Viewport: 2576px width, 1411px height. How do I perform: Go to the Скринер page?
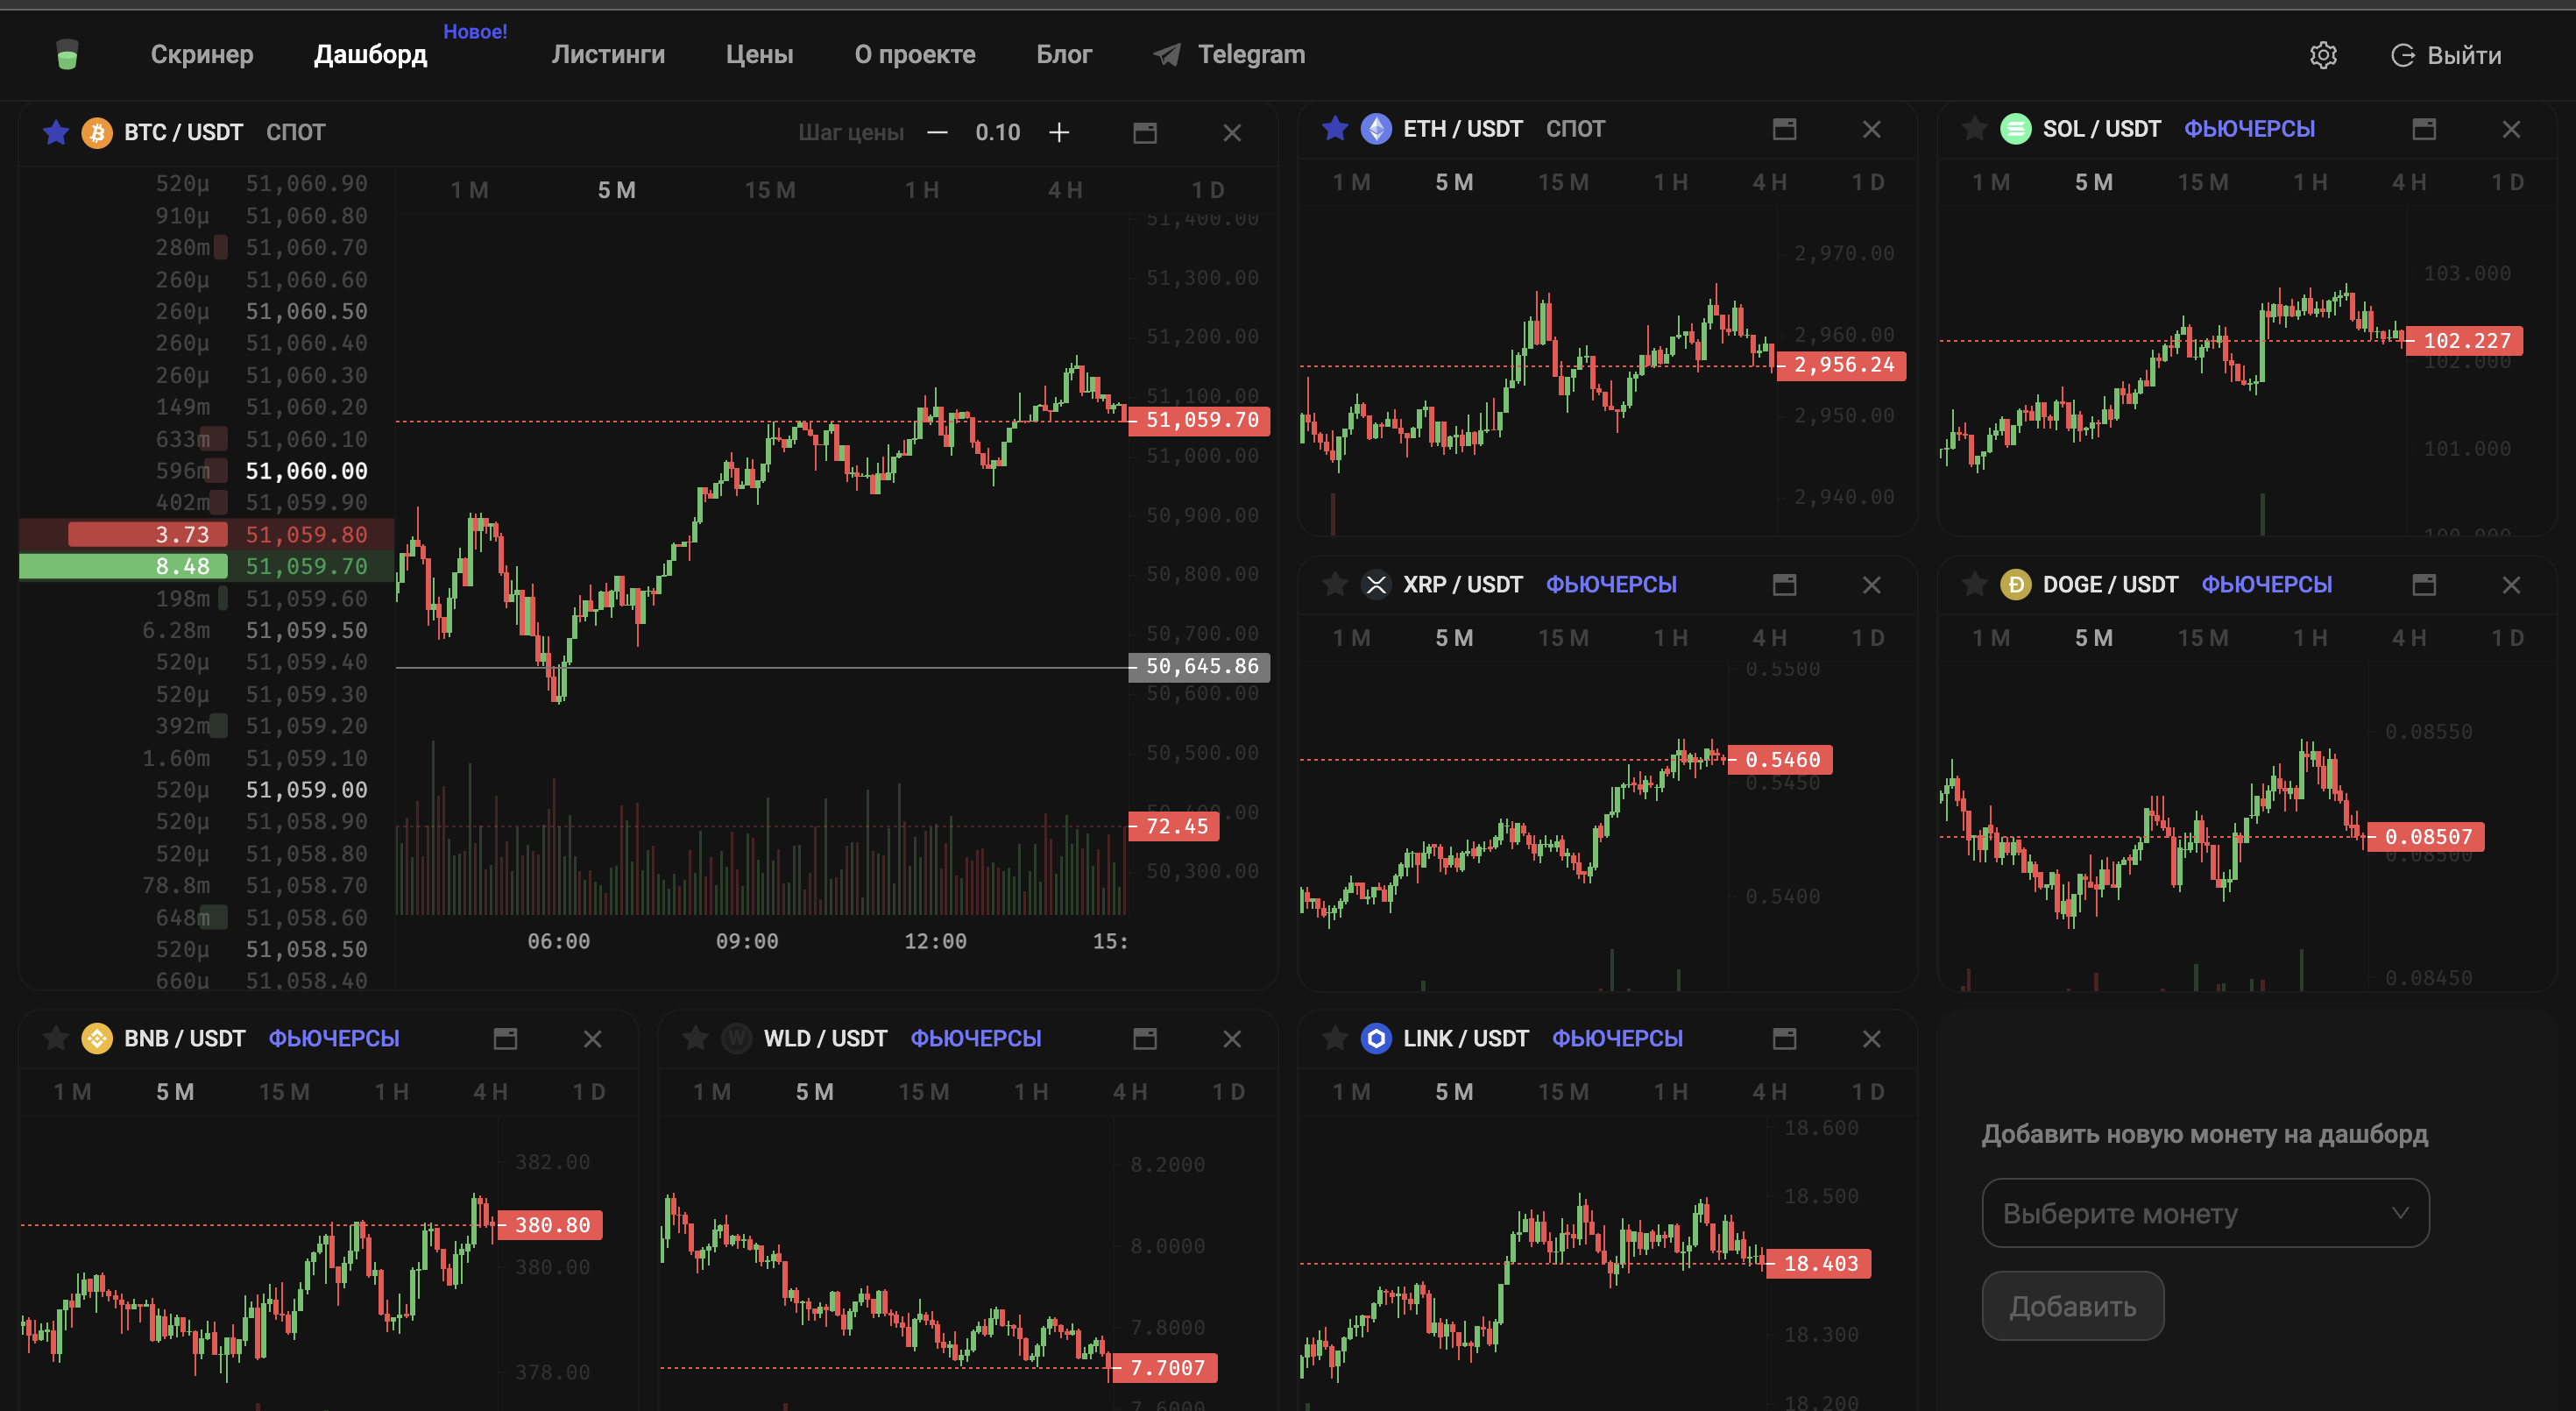202,54
